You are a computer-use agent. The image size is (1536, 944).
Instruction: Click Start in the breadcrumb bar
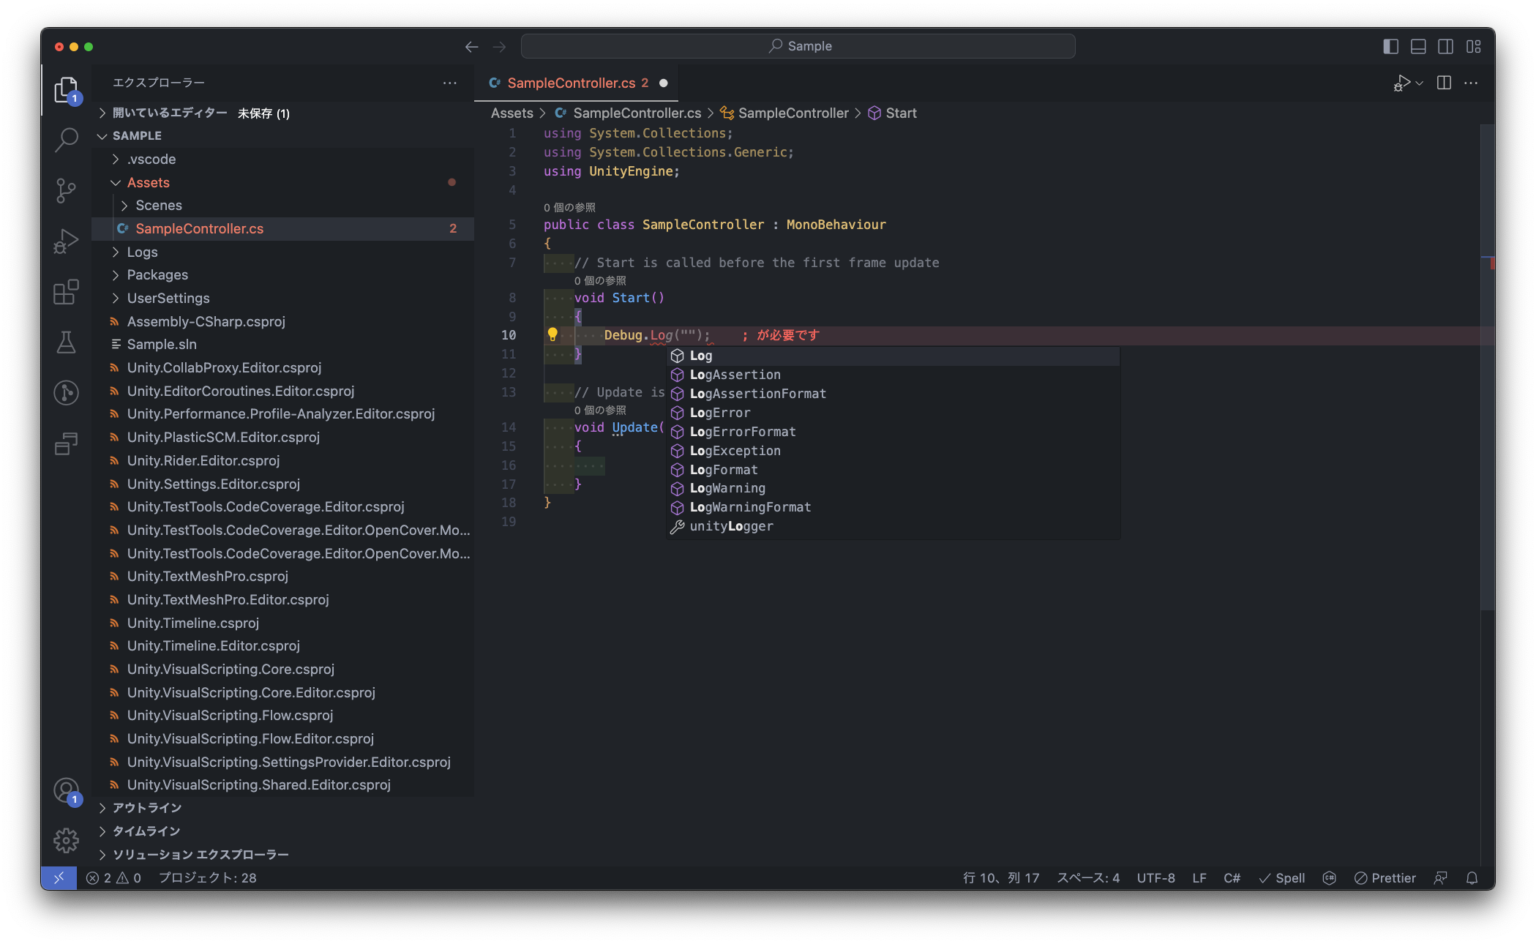(x=899, y=113)
